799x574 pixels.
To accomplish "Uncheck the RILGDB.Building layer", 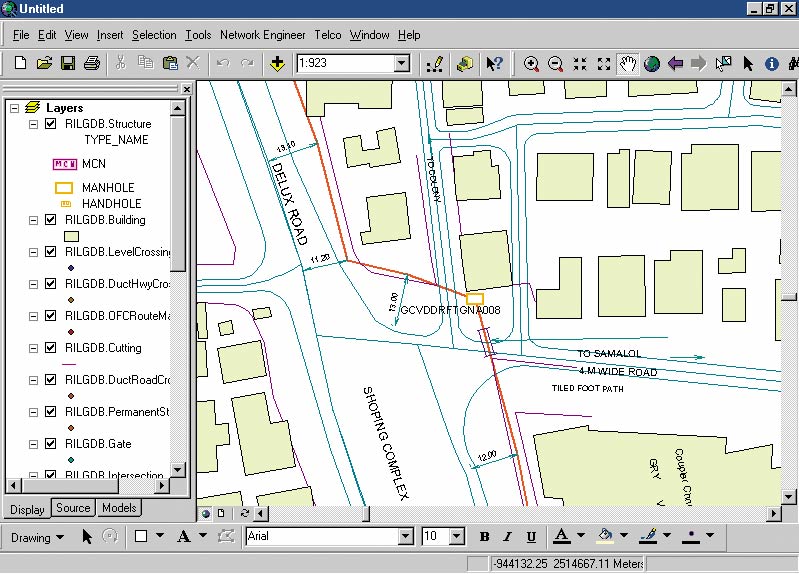I will (x=51, y=220).
